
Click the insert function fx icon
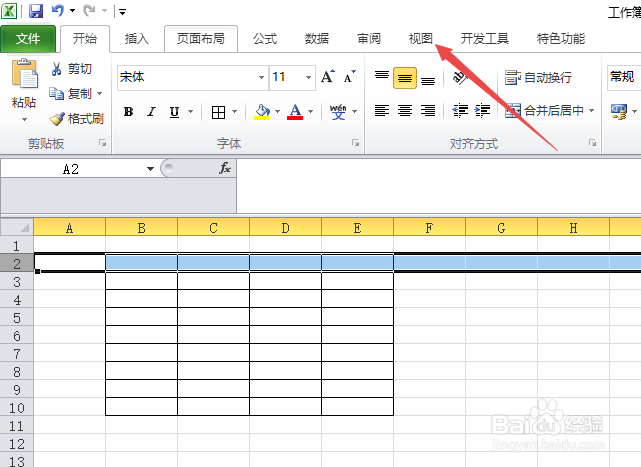tap(225, 168)
